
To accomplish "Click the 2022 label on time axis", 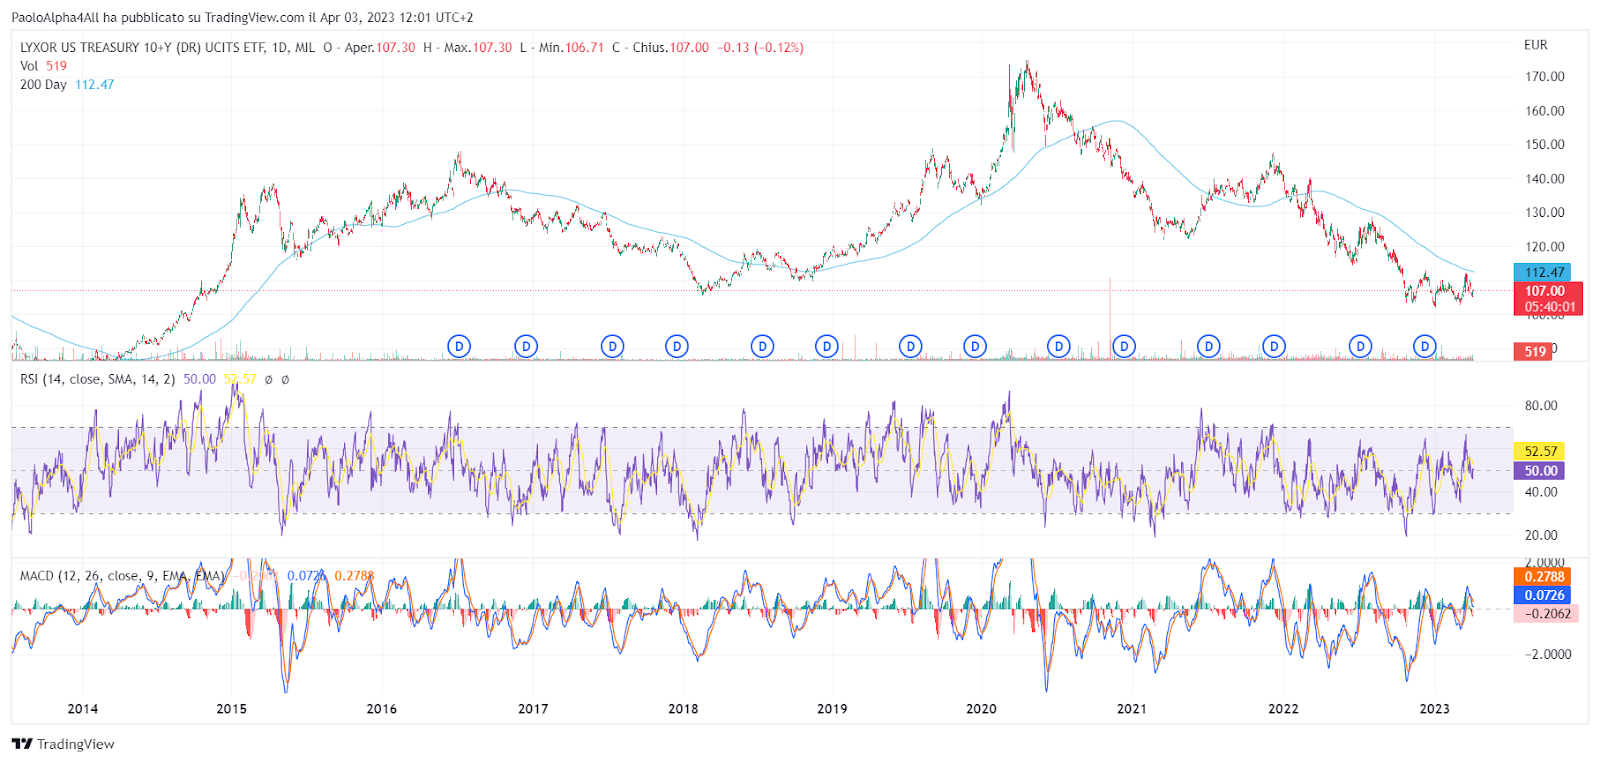I will pos(1283,709).
